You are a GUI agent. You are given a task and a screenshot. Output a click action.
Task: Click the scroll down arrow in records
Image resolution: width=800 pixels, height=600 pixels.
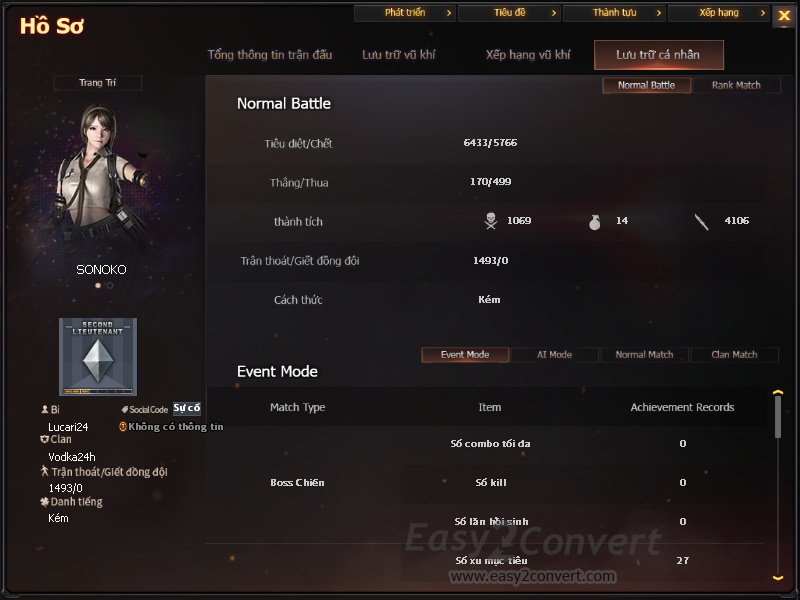point(778,577)
